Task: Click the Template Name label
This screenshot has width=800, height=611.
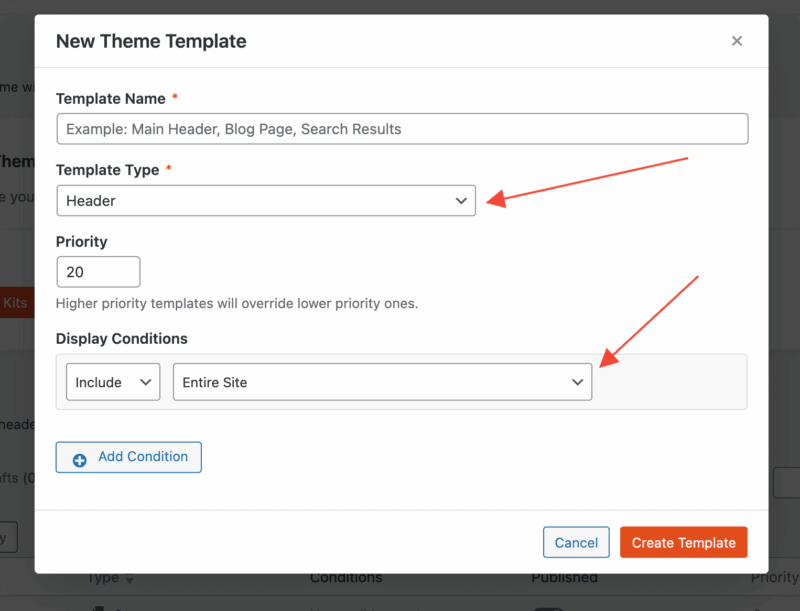Action: click(110, 98)
